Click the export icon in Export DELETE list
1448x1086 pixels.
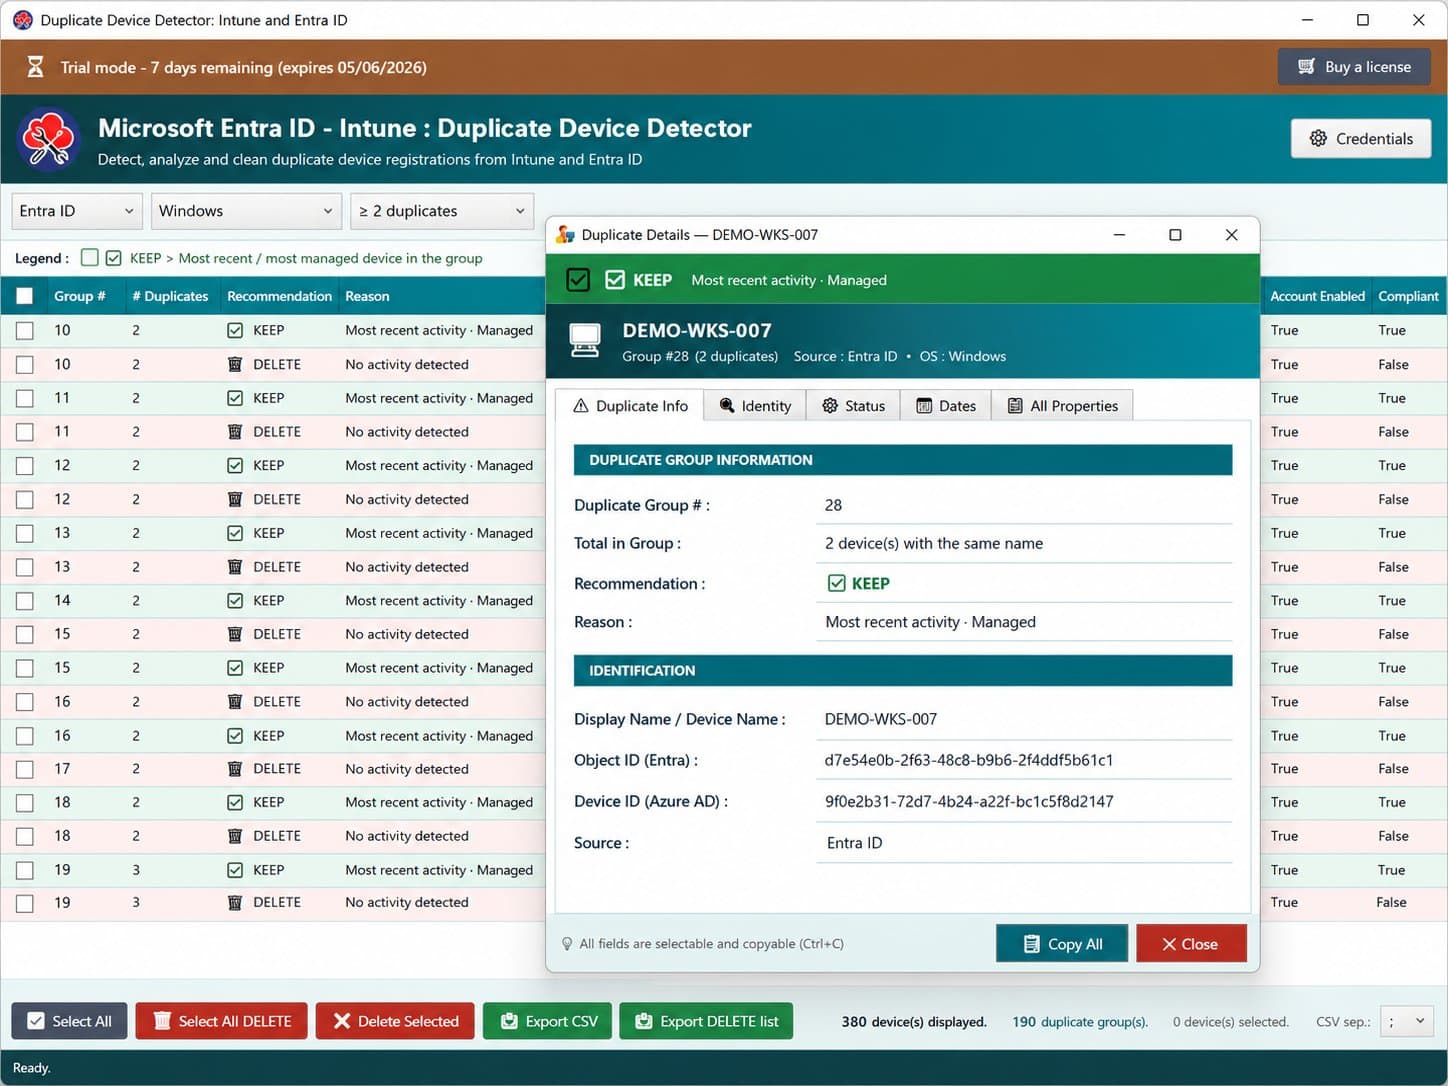[x=644, y=1021]
